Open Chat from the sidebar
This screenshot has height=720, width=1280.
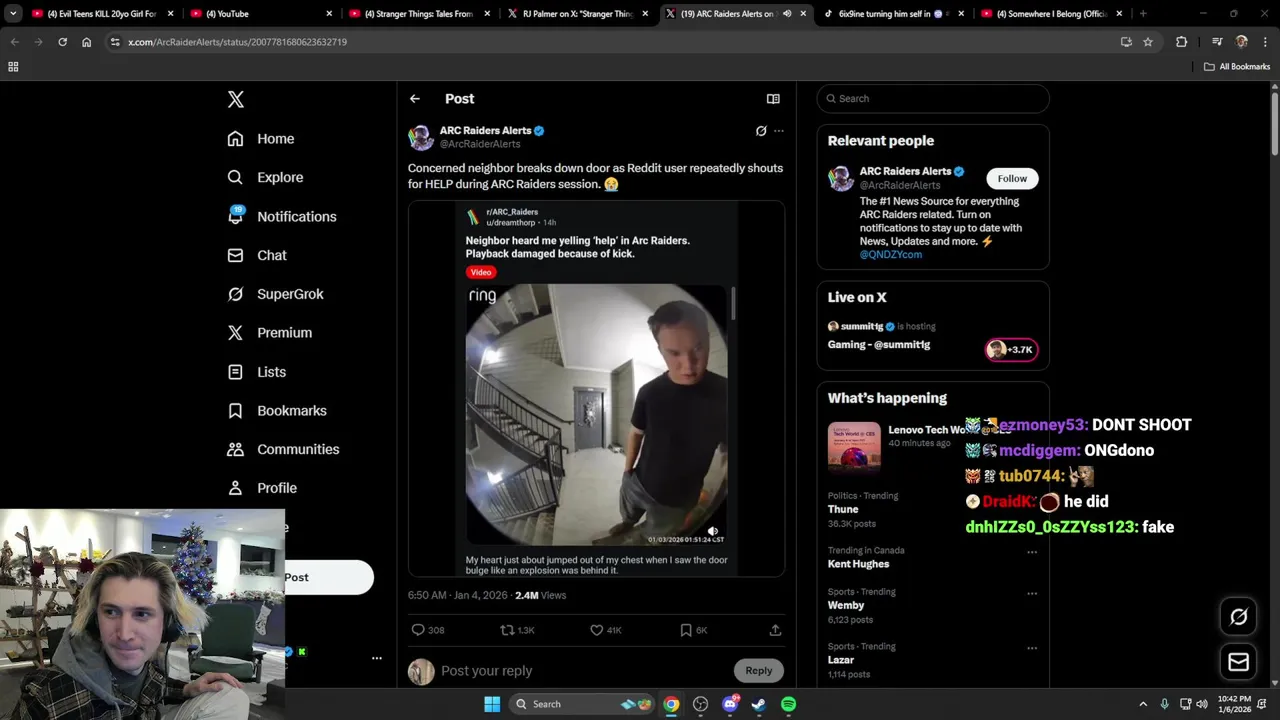point(257,255)
